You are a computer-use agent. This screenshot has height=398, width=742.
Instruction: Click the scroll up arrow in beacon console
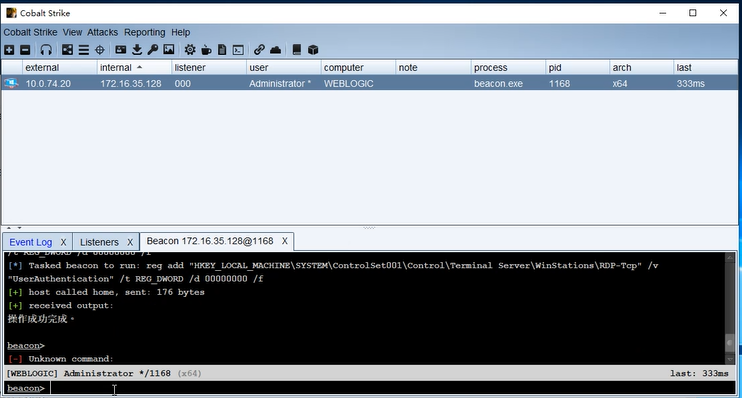730,257
